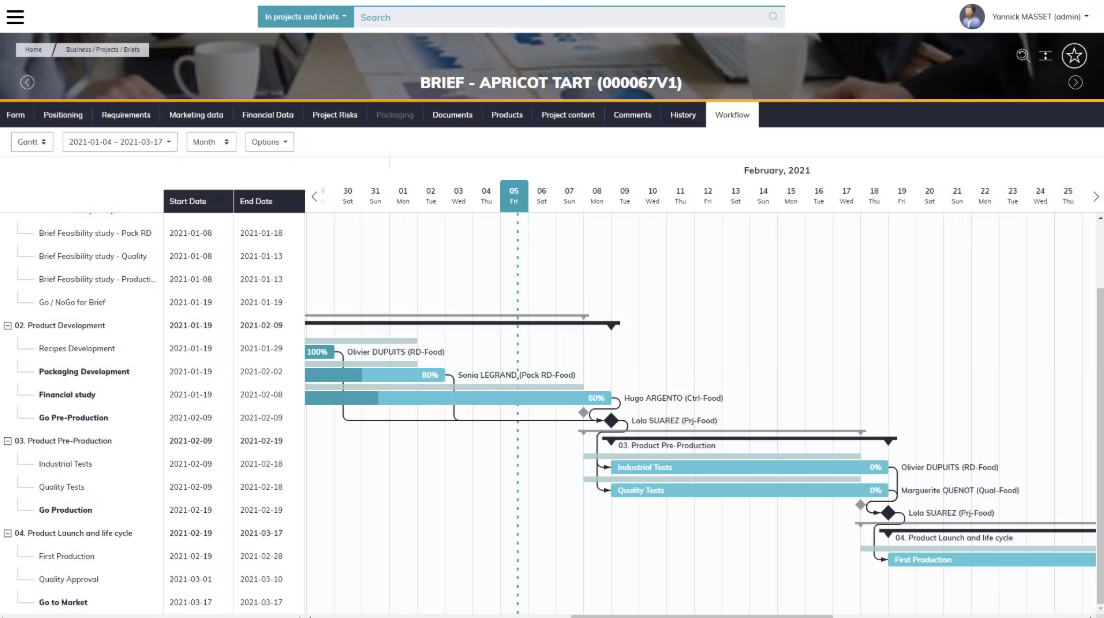Click the collapse height icon beside the star

point(1046,56)
